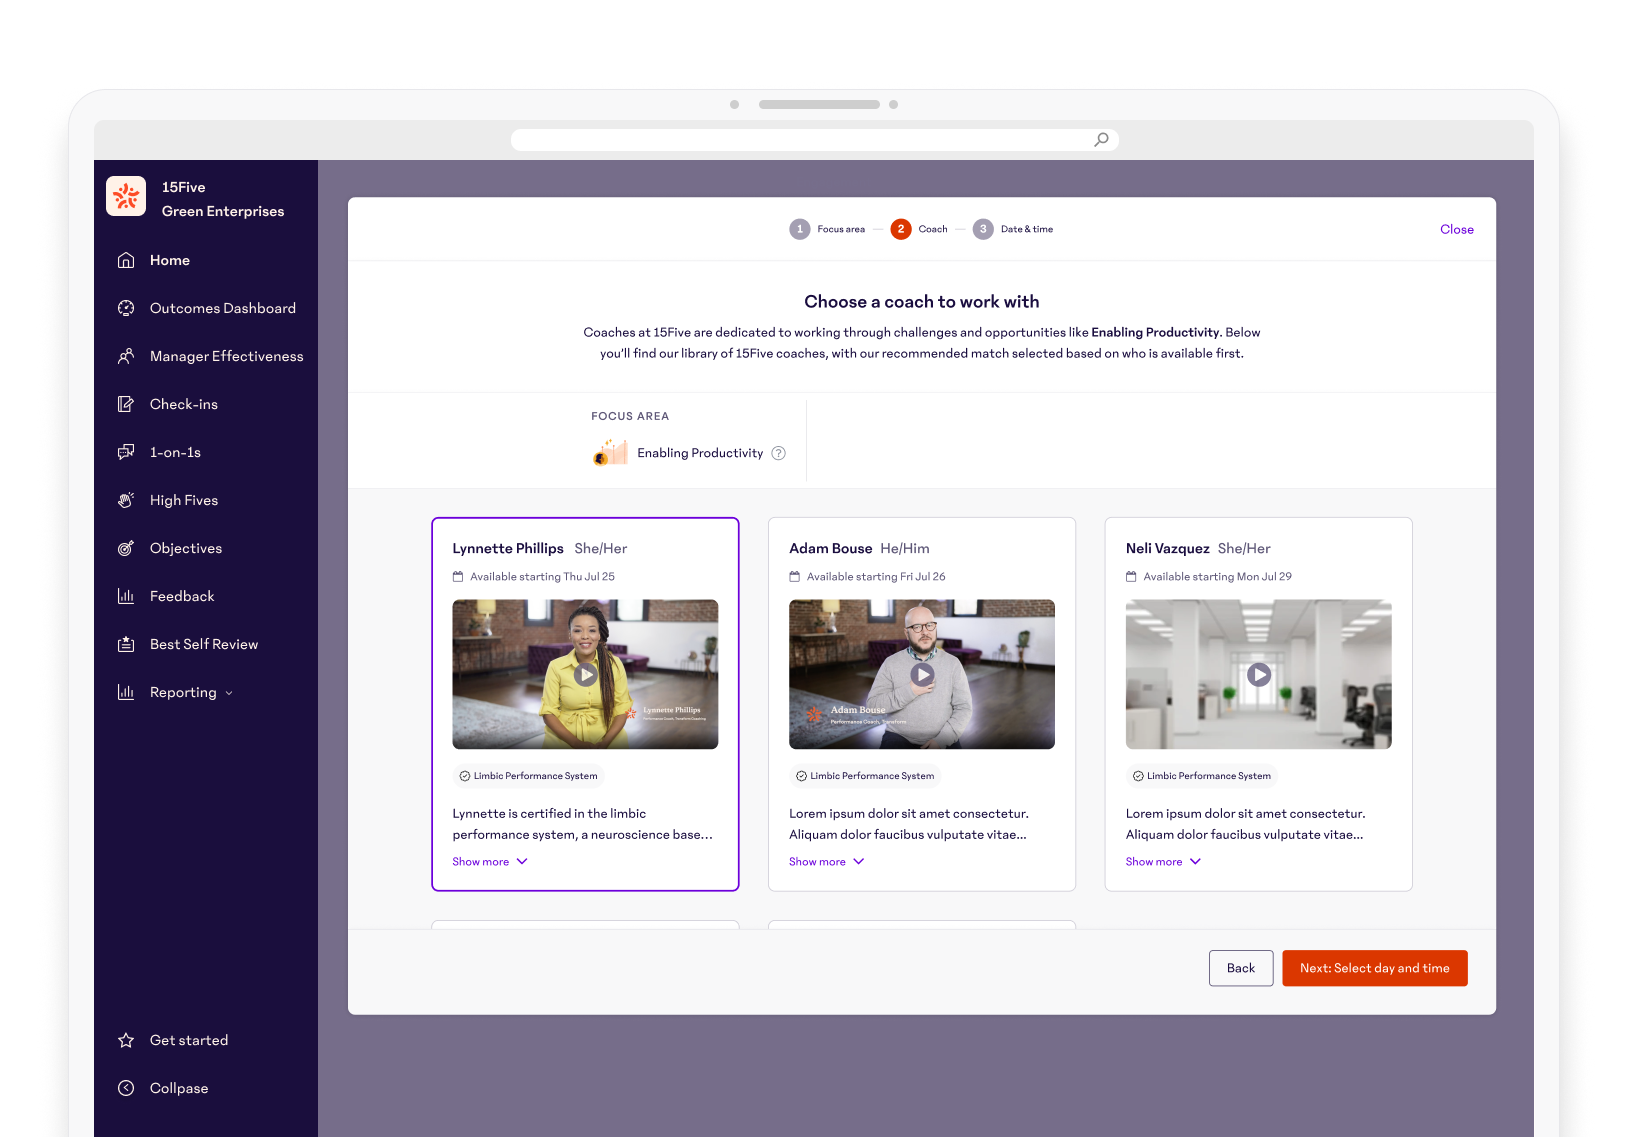Go to step 1 Focus area
This screenshot has width=1642, height=1137.
827,229
